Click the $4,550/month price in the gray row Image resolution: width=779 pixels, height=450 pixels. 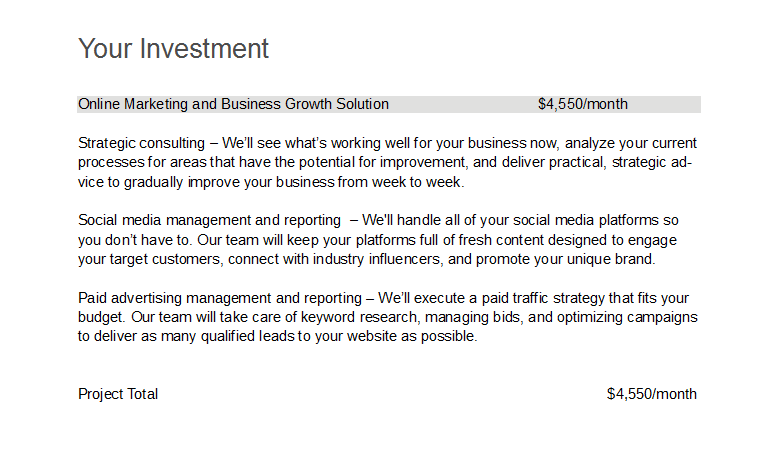(x=582, y=104)
